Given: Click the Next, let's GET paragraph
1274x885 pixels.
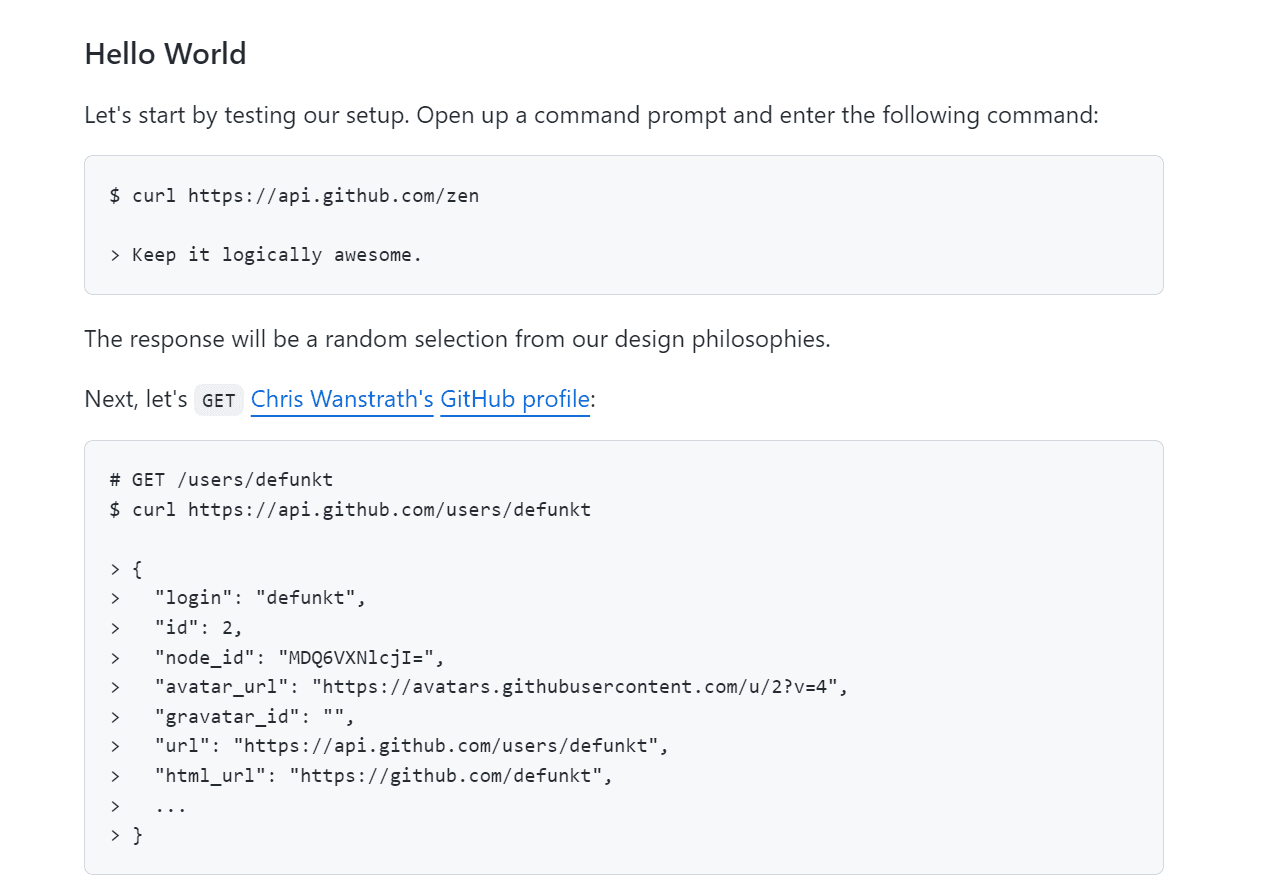Looking at the screenshot, I should [x=135, y=398].
